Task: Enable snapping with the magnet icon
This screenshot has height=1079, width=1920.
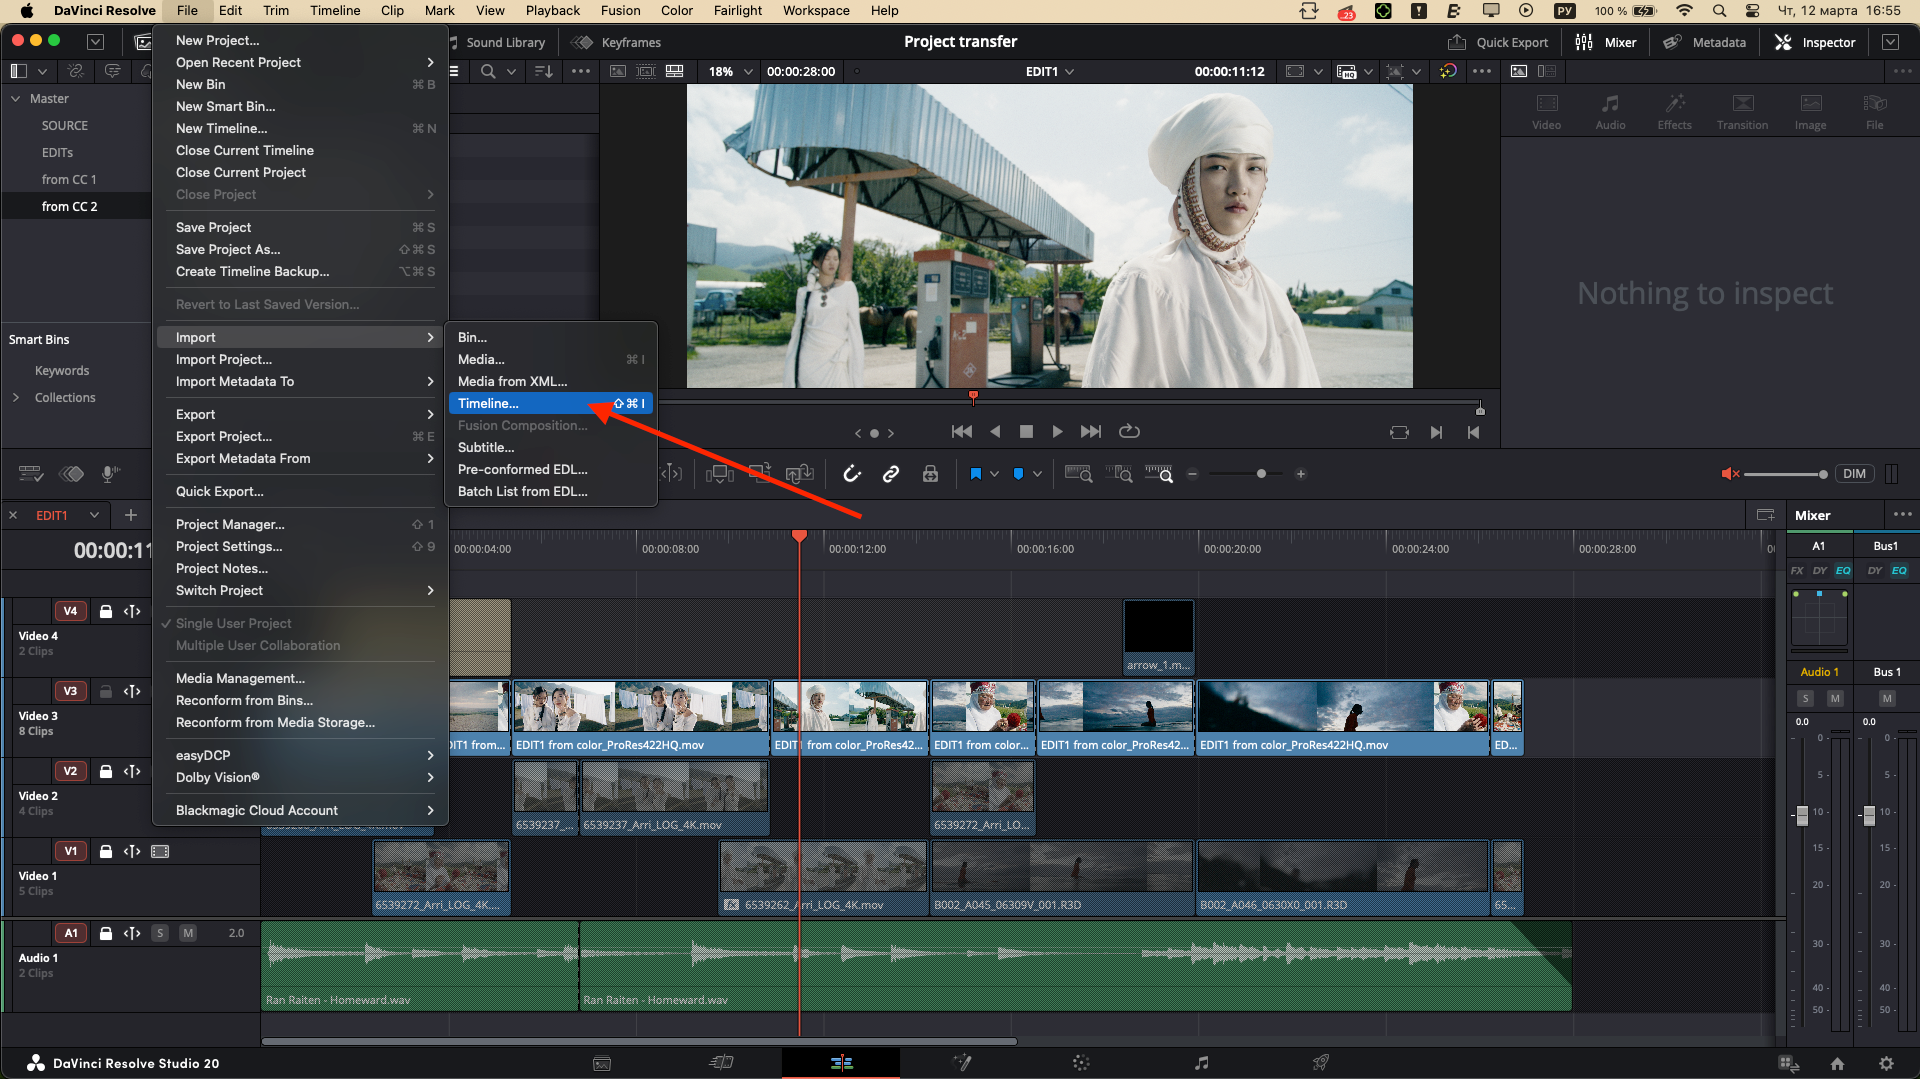Action: (851, 474)
